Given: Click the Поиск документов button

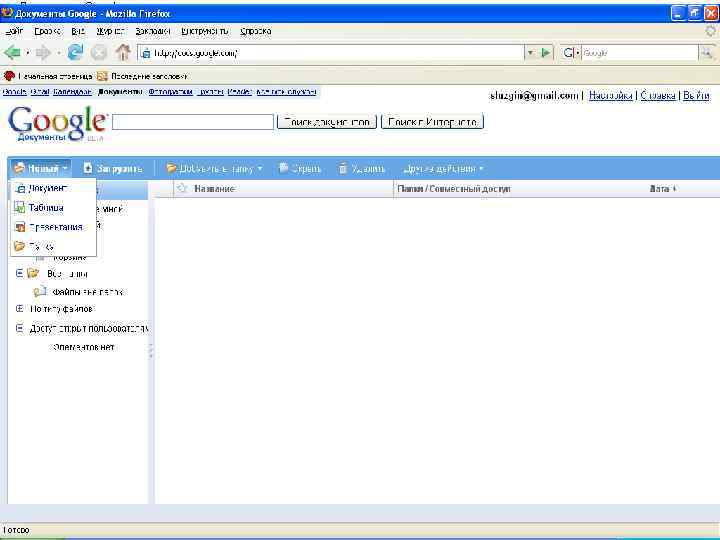Looking at the screenshot, I should point(327,122).
